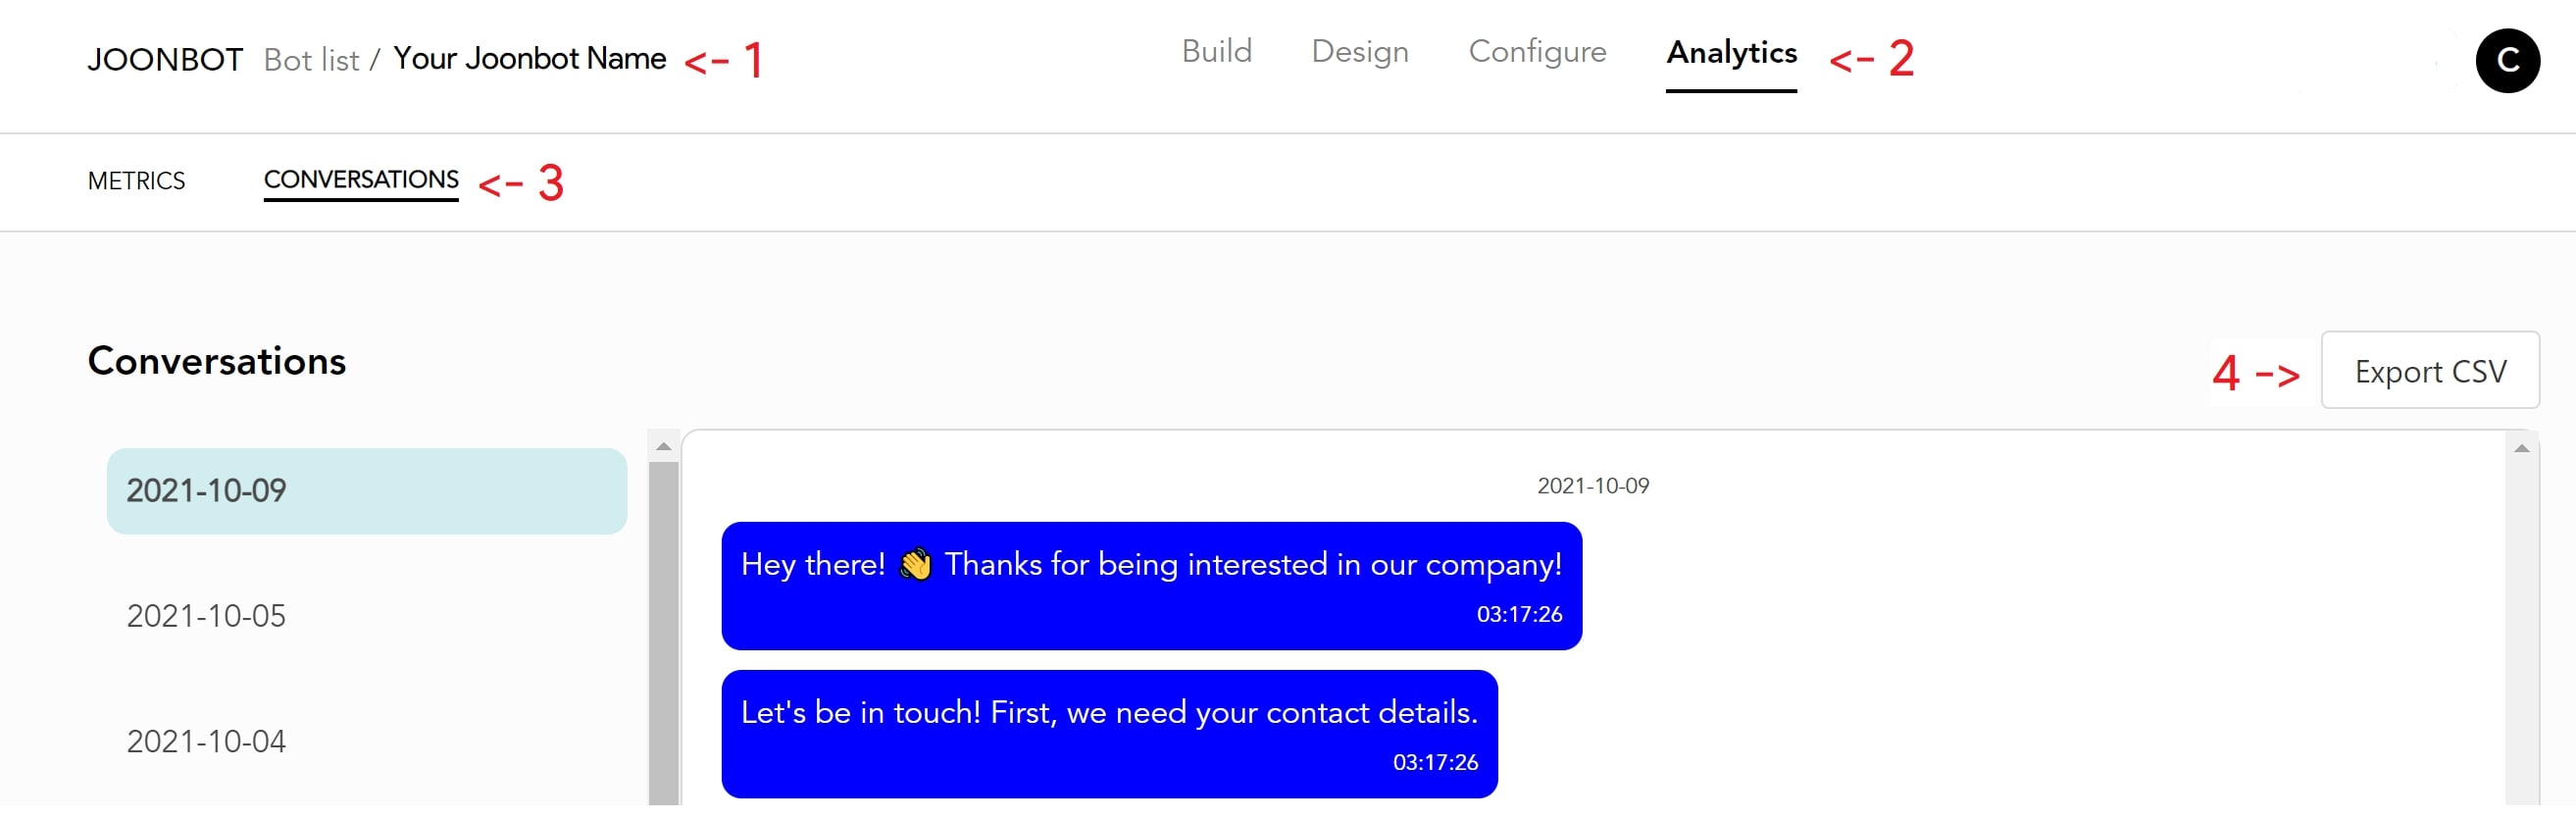Click the conversation list scrollbar thumb
This screenshot has height=819, width=2576.
(663, 633)
